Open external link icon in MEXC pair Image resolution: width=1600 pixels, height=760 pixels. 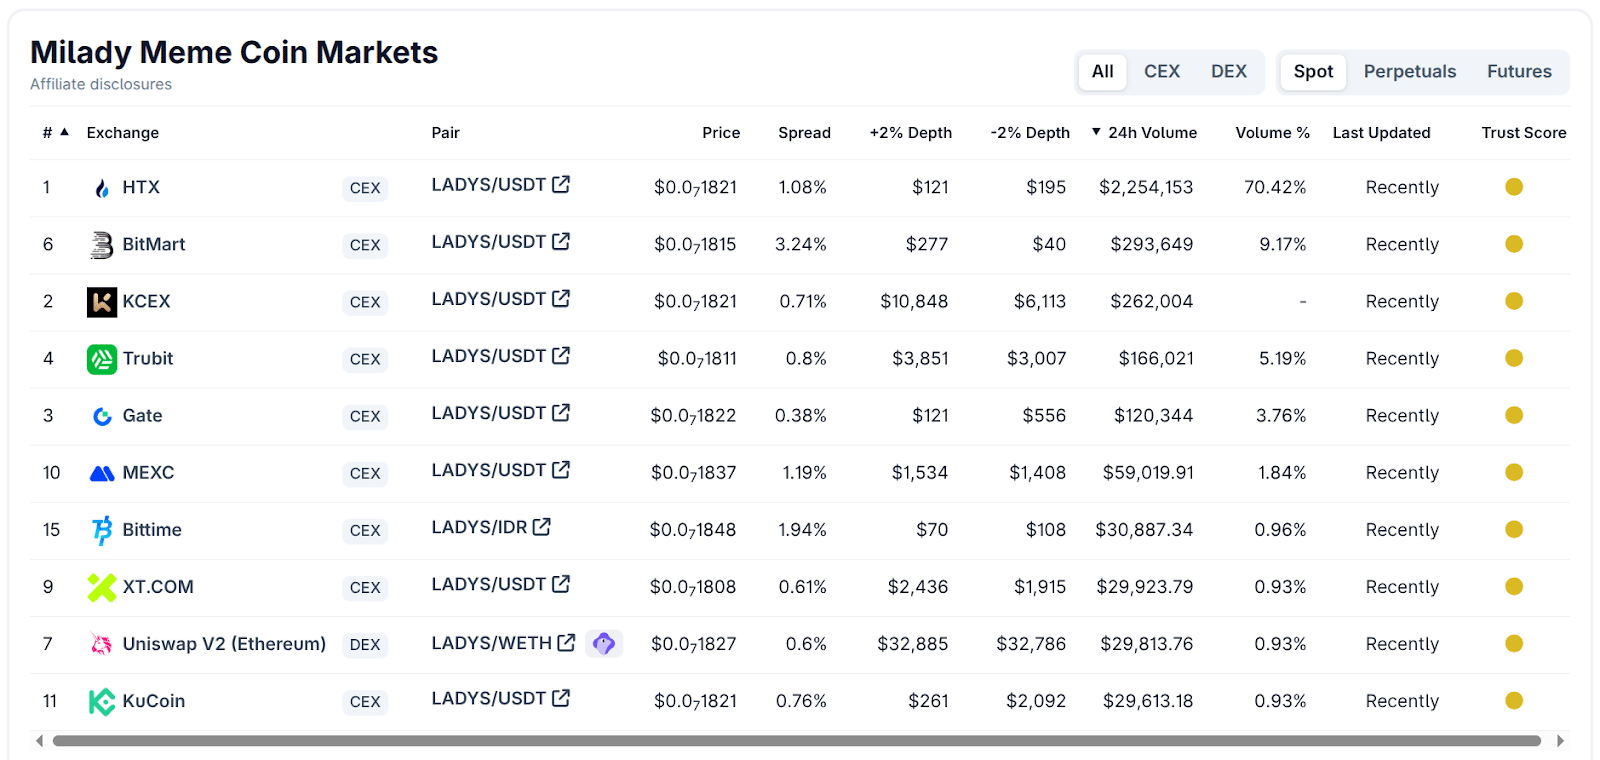(x=561, y=469)
